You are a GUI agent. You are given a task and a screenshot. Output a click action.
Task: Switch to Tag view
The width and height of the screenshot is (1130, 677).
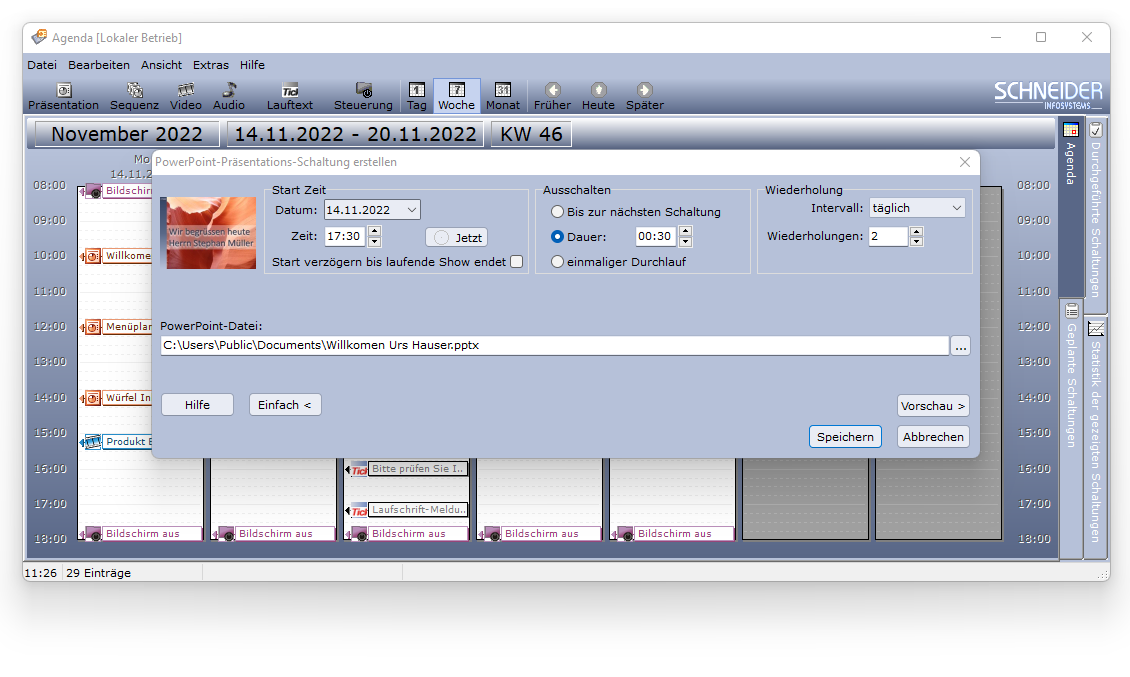coord(417,97)
